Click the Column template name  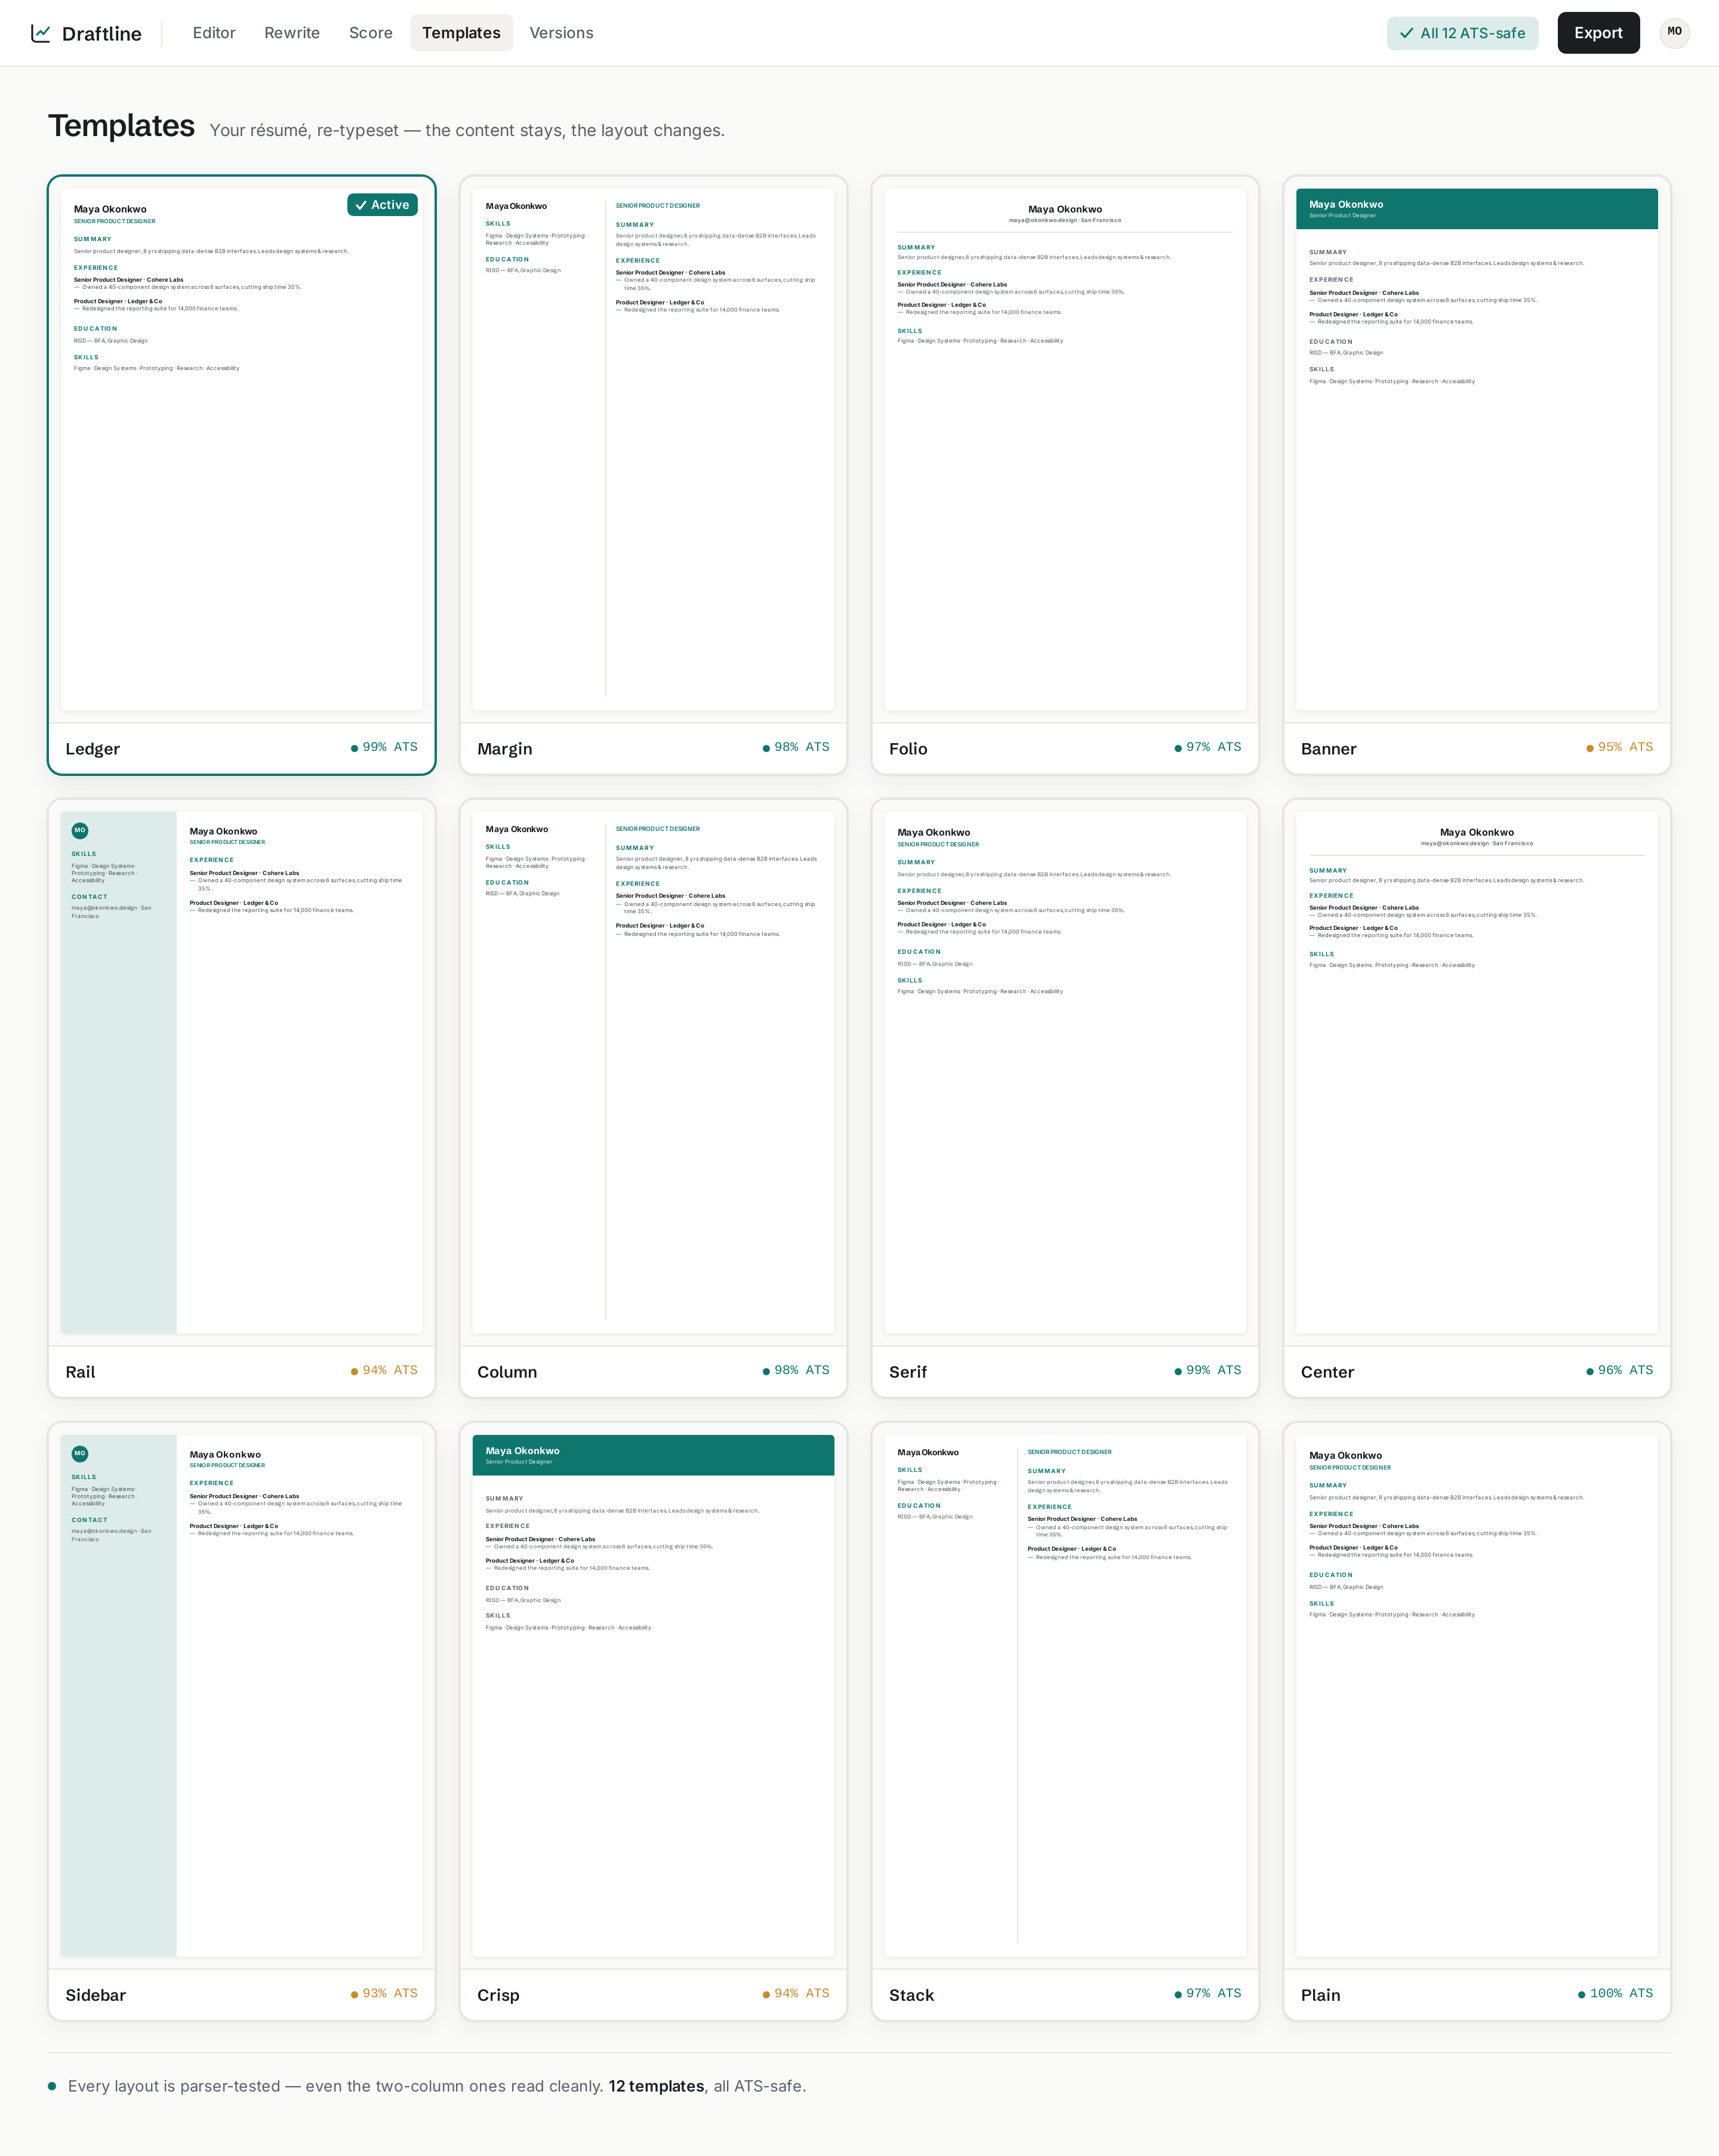pos(507,1372)
